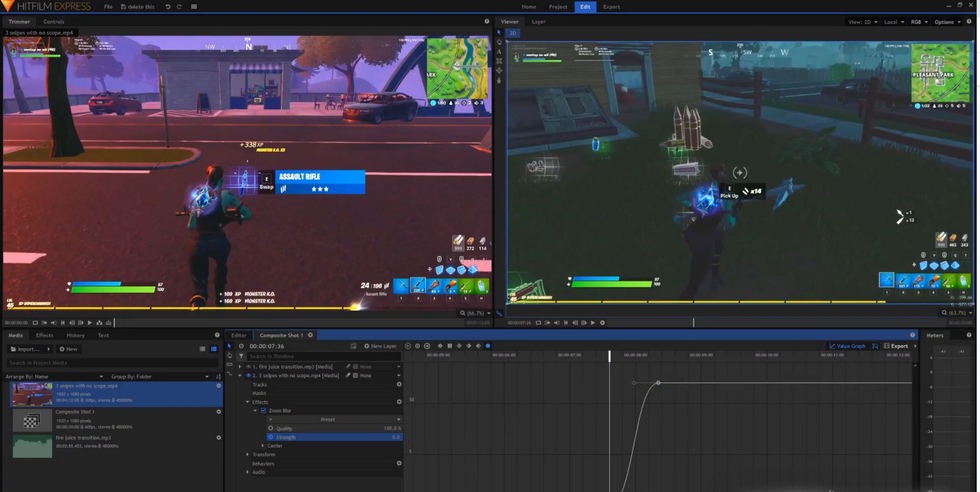Click the Search in Project Media field
Screen dimensions: 980x492
(112, 363)
